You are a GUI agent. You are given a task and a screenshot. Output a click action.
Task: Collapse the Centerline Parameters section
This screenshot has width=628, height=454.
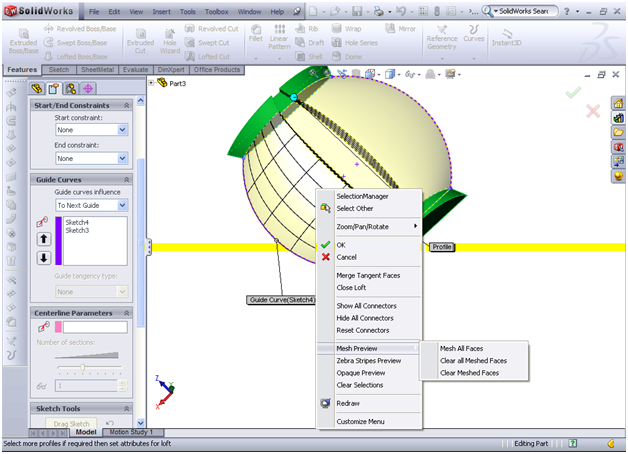[x=127, y=313]
